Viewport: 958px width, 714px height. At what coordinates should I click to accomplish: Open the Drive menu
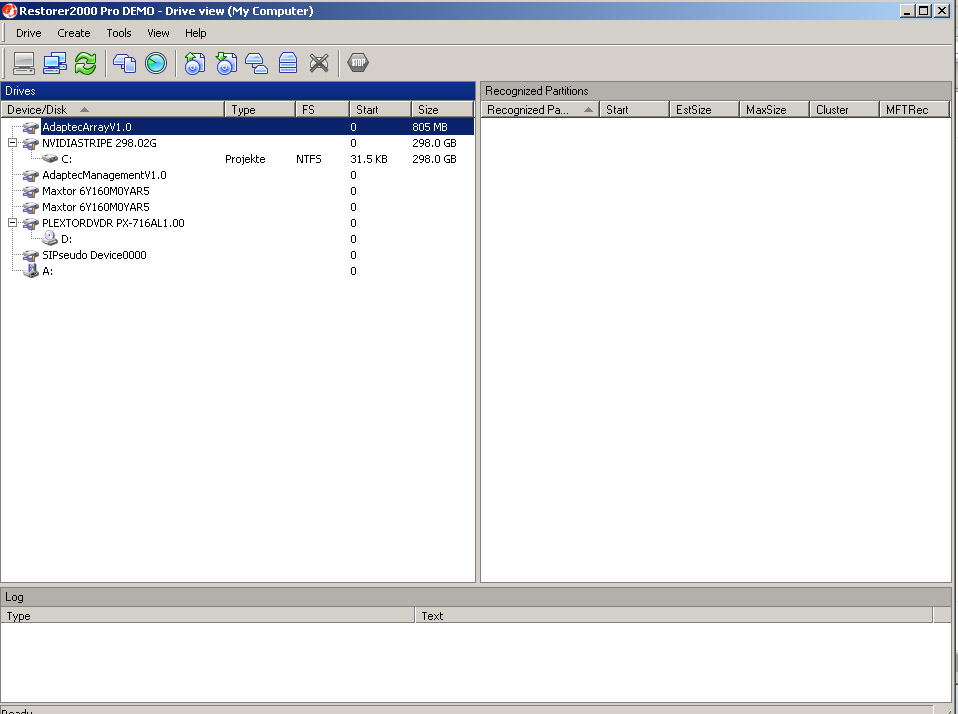[x=29, y=33]
